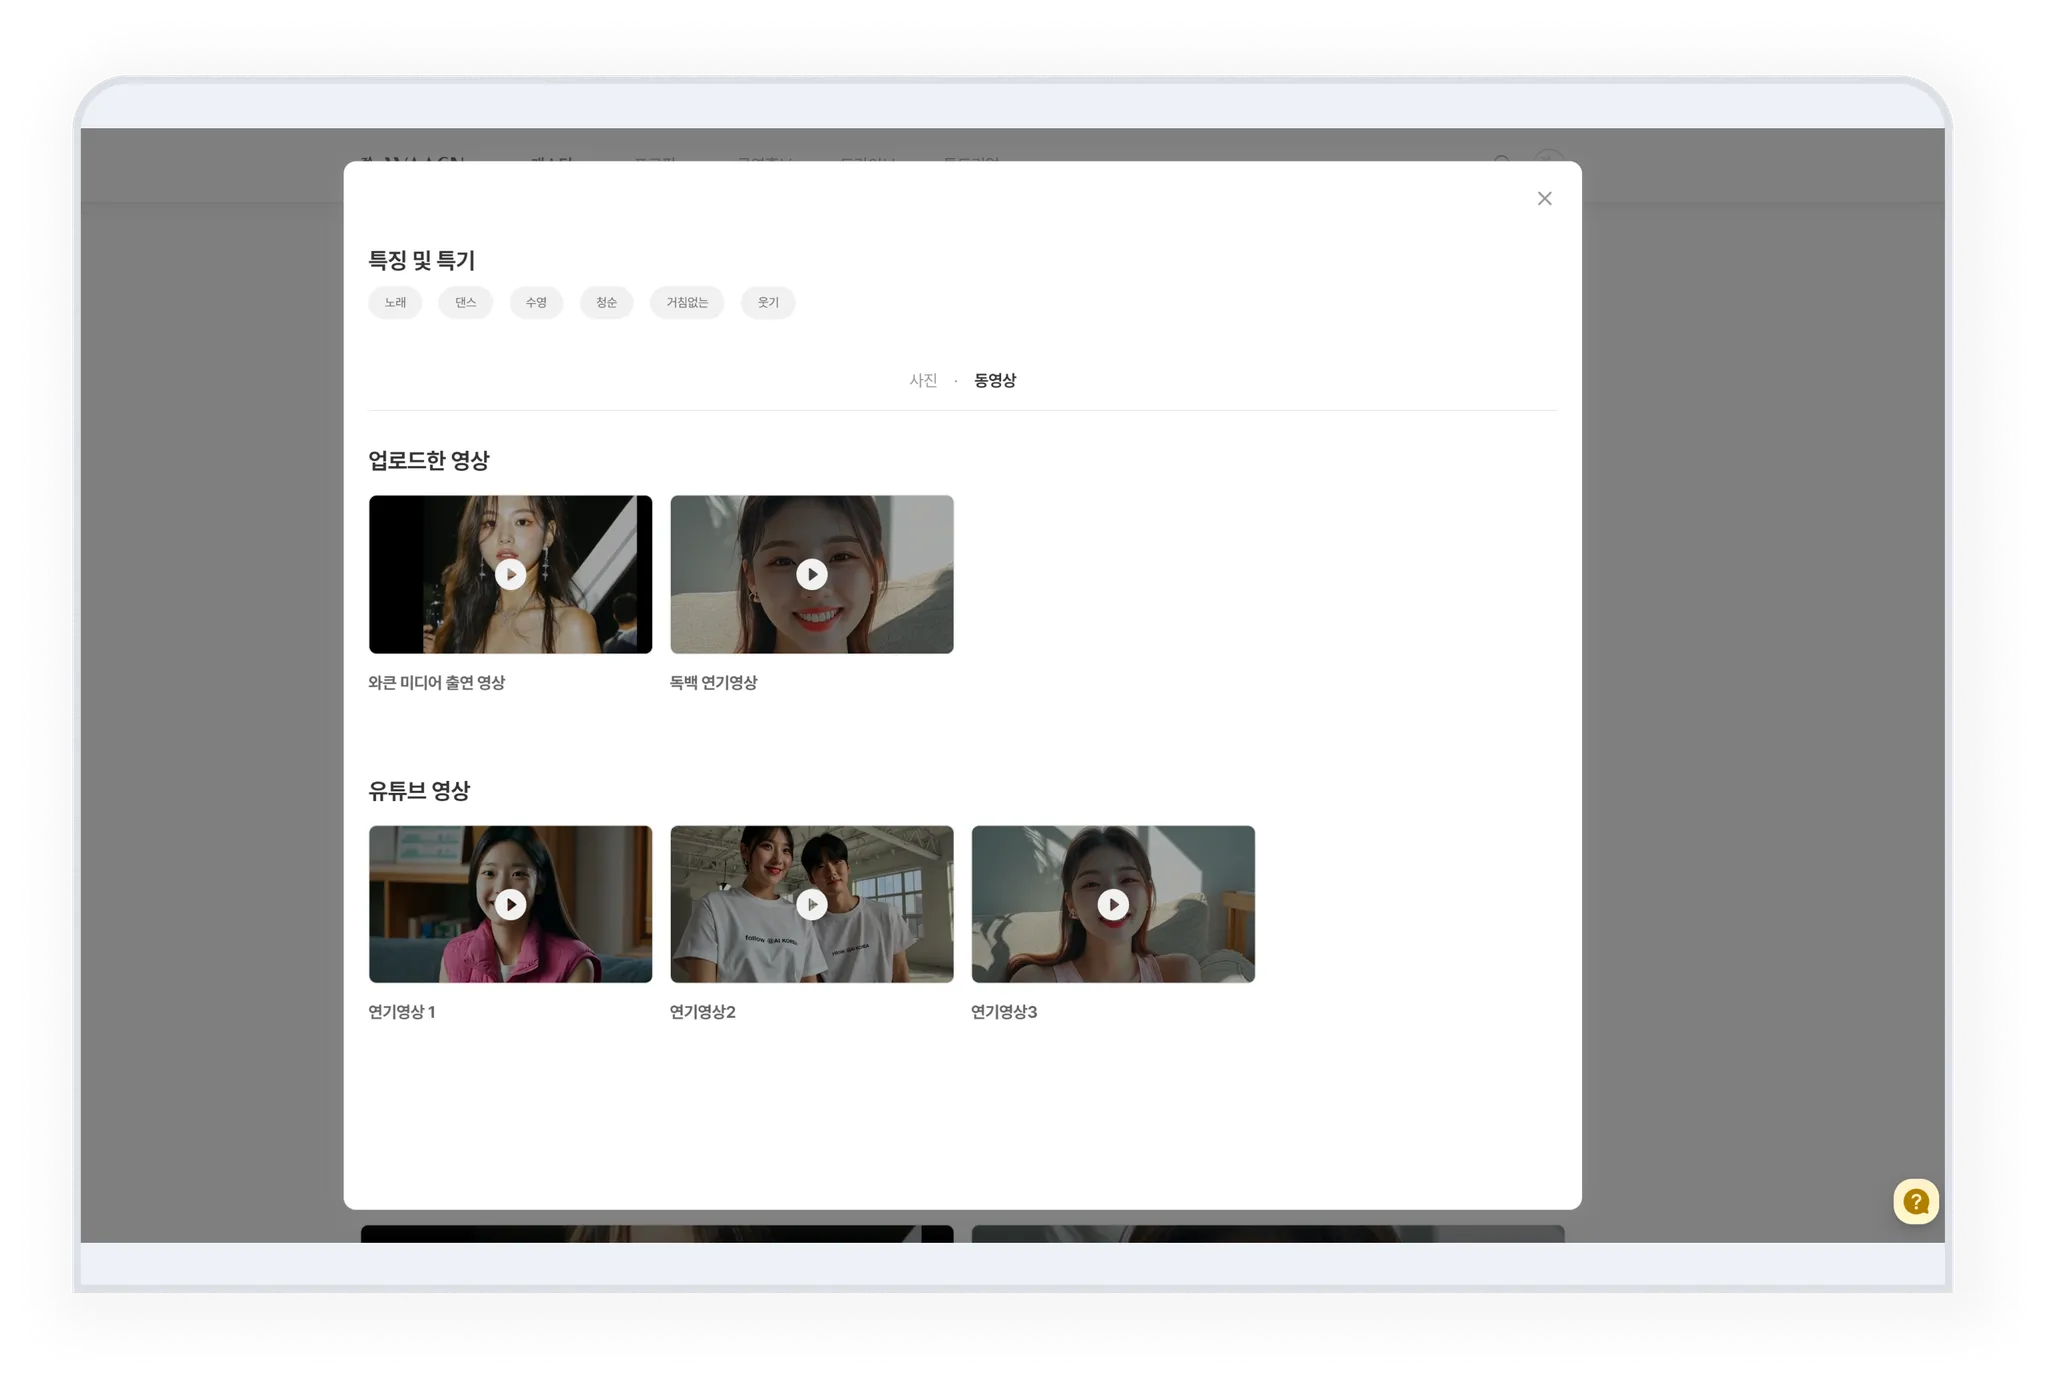Image resolution: width=2048 pixels, height=1385 pixels.
Task: Select the 수영 tag chip
Action: point(536,302)
